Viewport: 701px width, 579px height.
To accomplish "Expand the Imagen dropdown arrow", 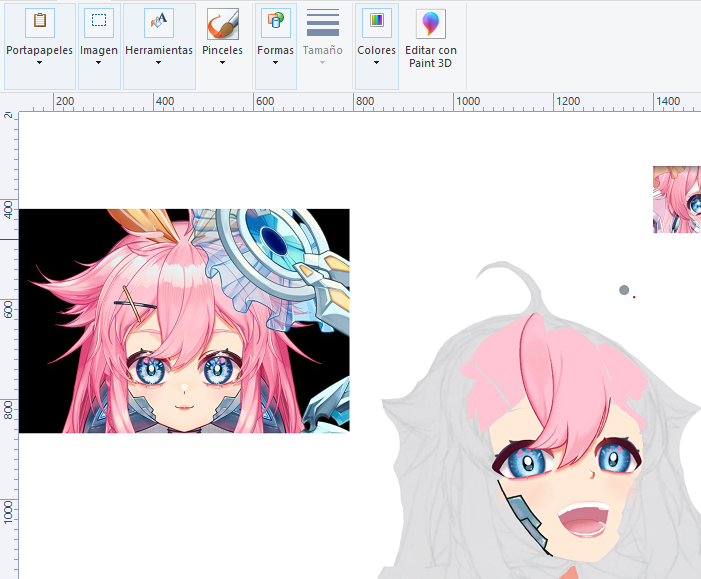I will 98,63.
